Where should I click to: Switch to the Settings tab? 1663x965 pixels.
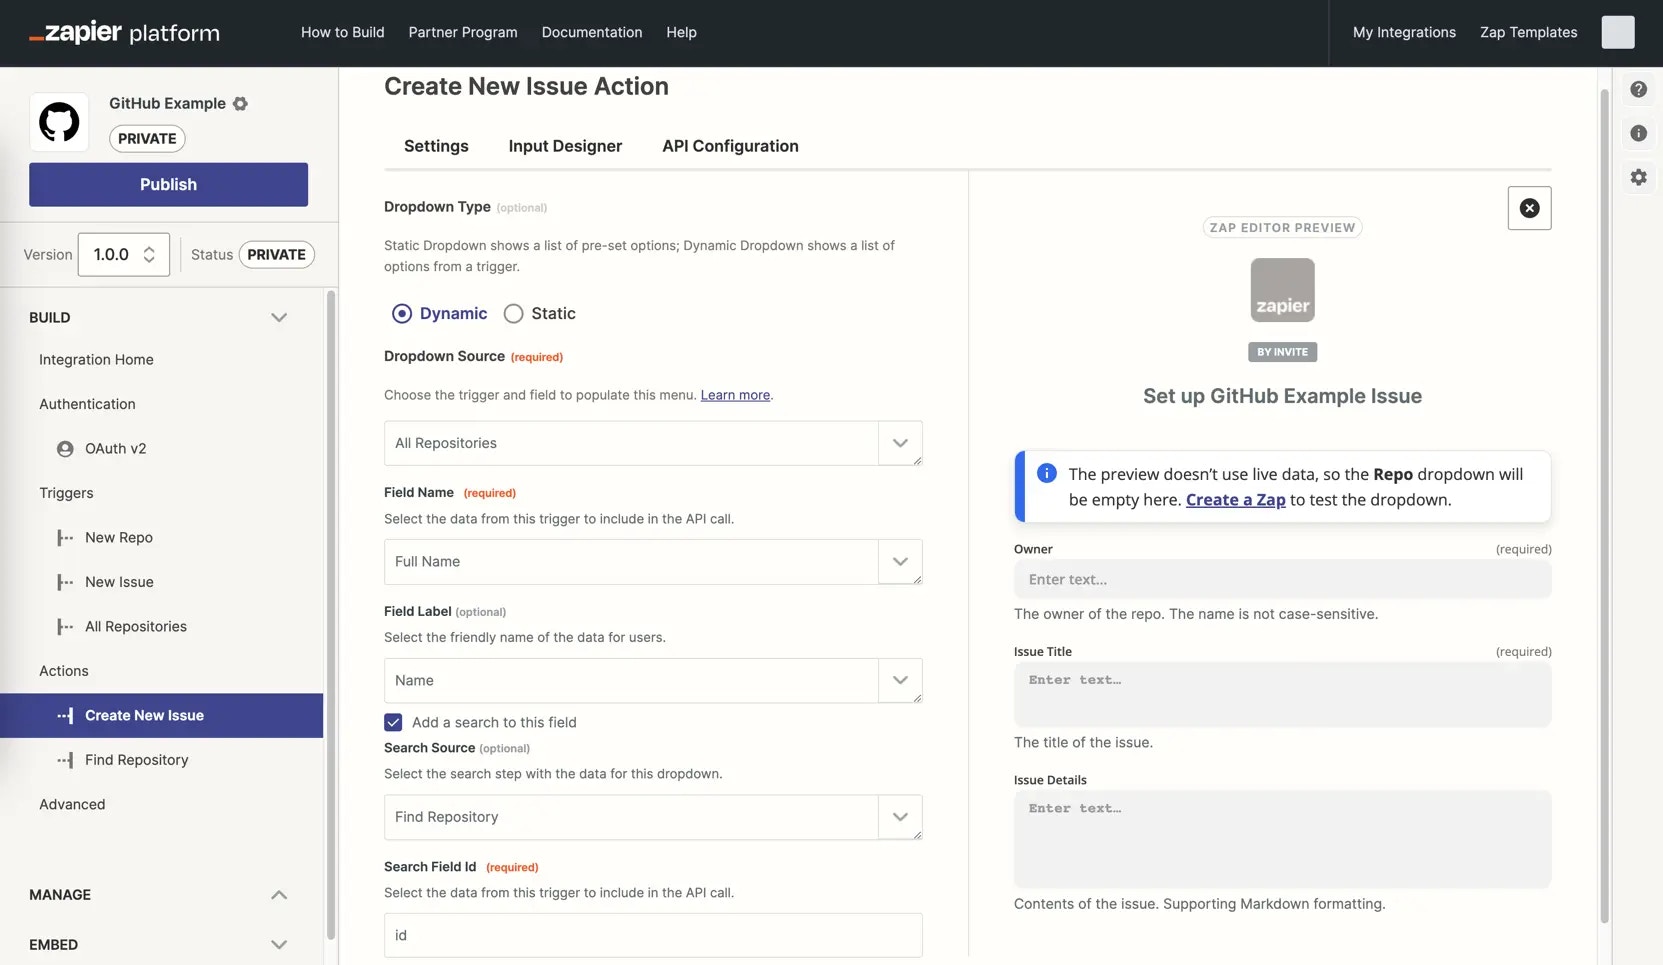[436, 146]
